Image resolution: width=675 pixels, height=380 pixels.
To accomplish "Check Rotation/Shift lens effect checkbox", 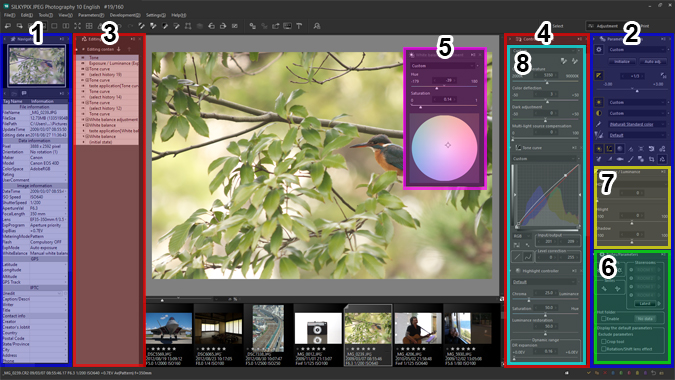I will point(604,349).
